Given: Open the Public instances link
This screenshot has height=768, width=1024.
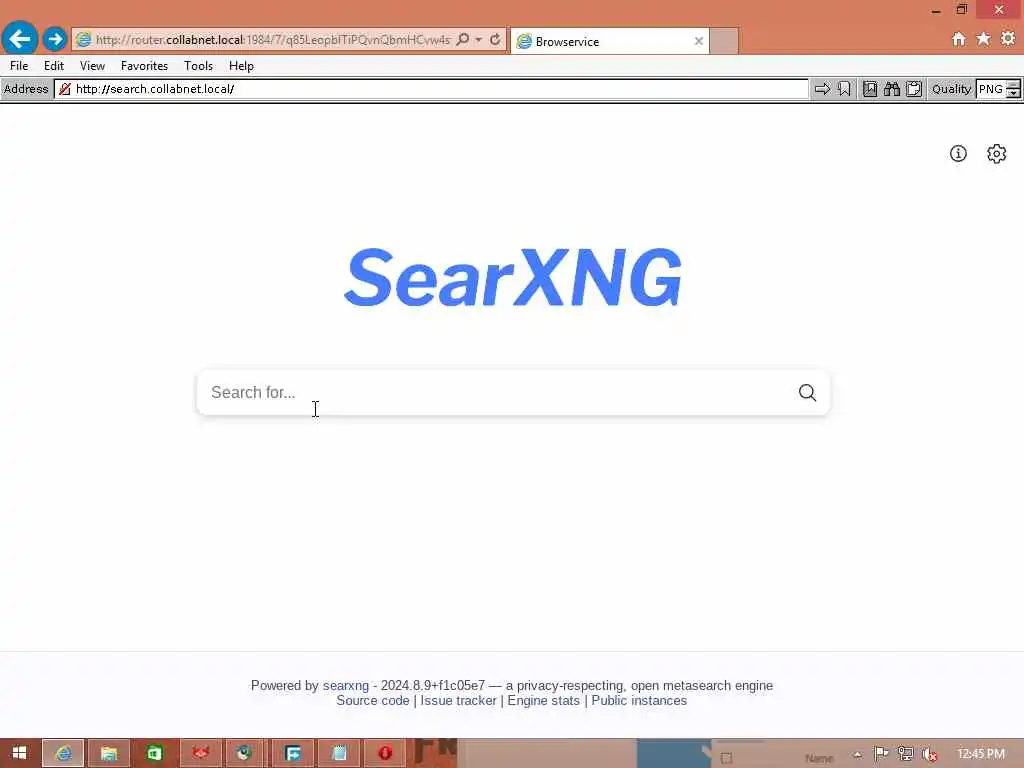Looking at the screenshot, I should coord(639,701).
